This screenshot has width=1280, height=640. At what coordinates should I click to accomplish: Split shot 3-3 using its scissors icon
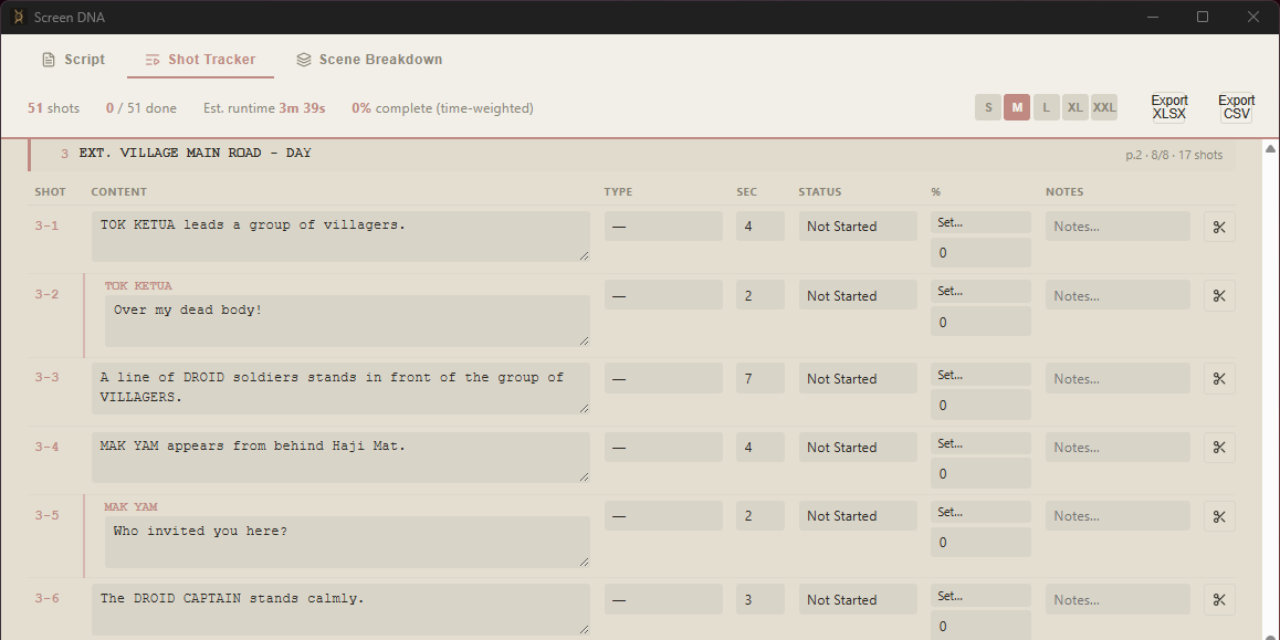click(x=1219, y=379)
